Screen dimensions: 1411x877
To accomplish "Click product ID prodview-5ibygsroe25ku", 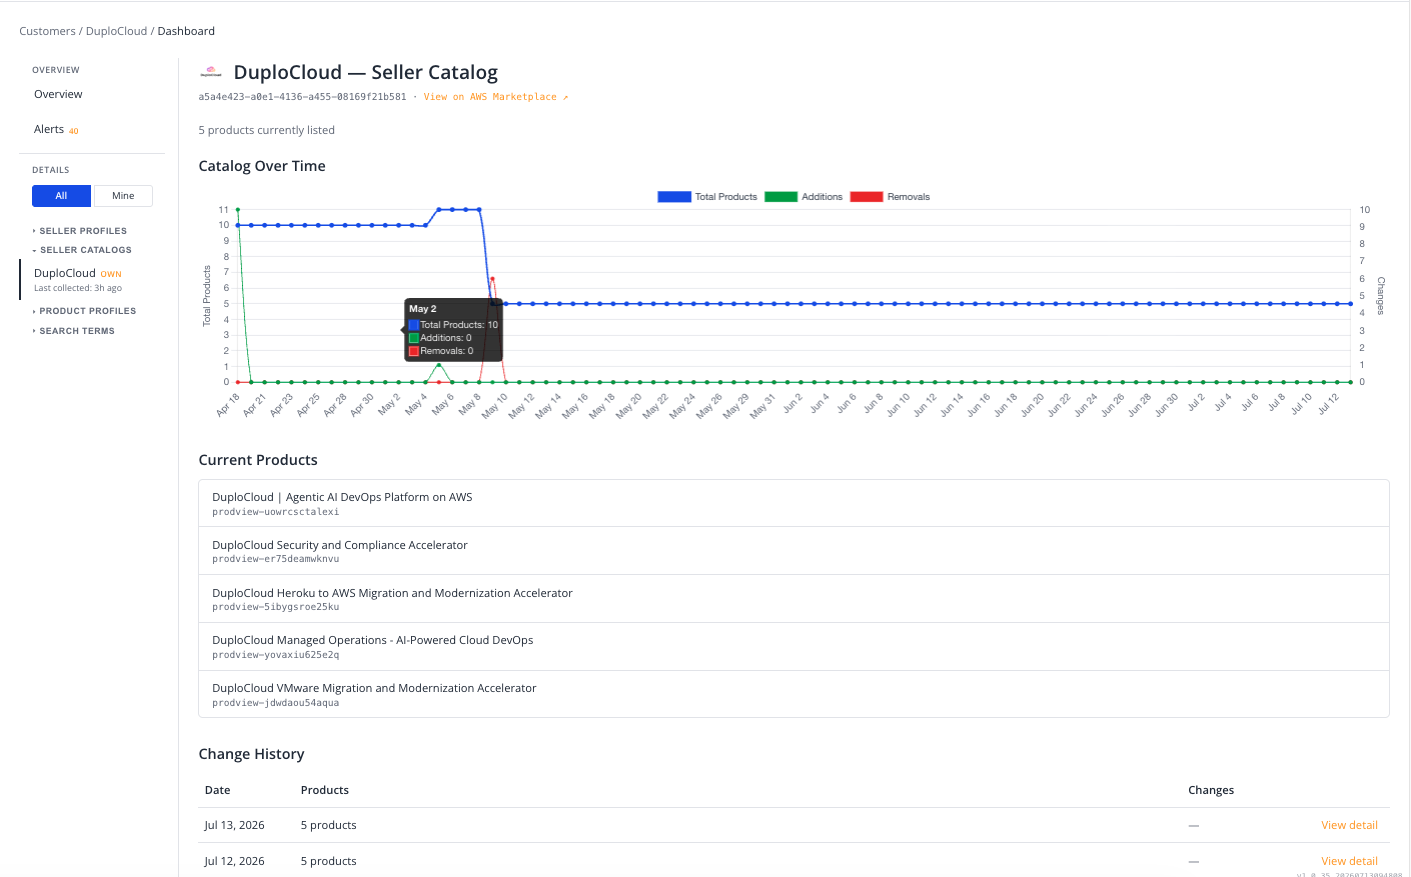I will coord(276,607).
